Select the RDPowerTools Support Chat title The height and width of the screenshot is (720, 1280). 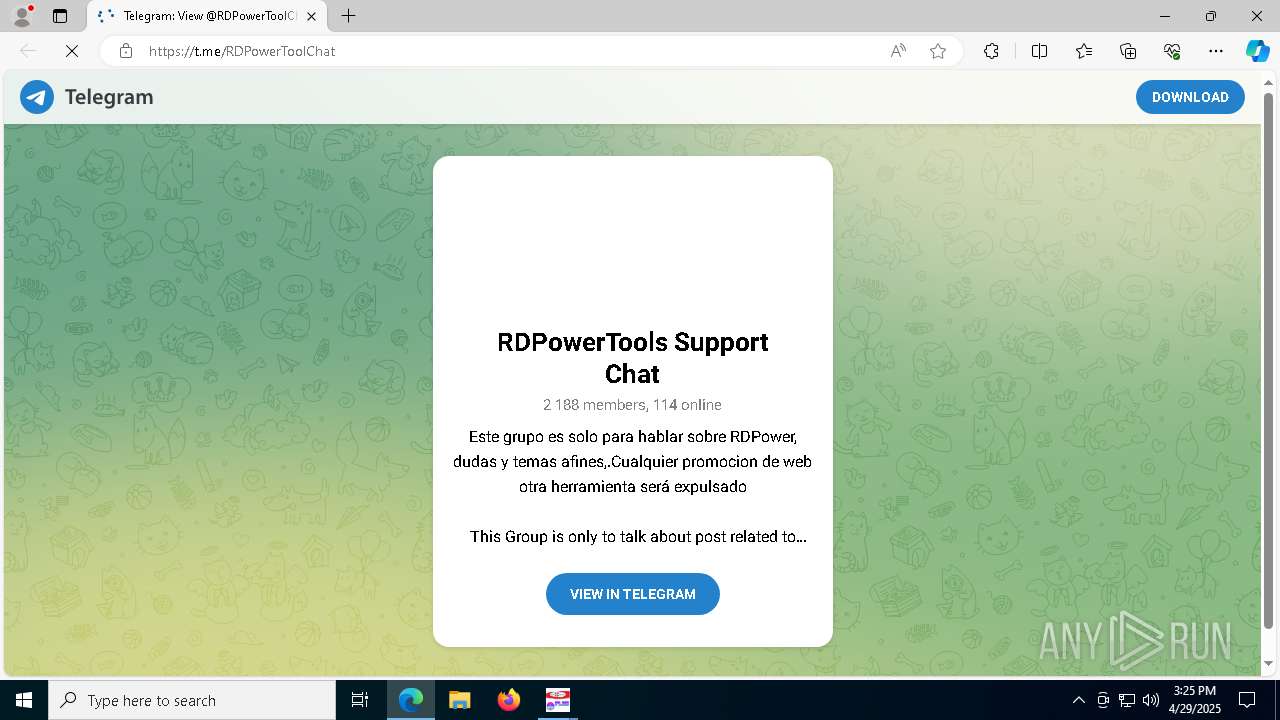click(x=633, y=358)
